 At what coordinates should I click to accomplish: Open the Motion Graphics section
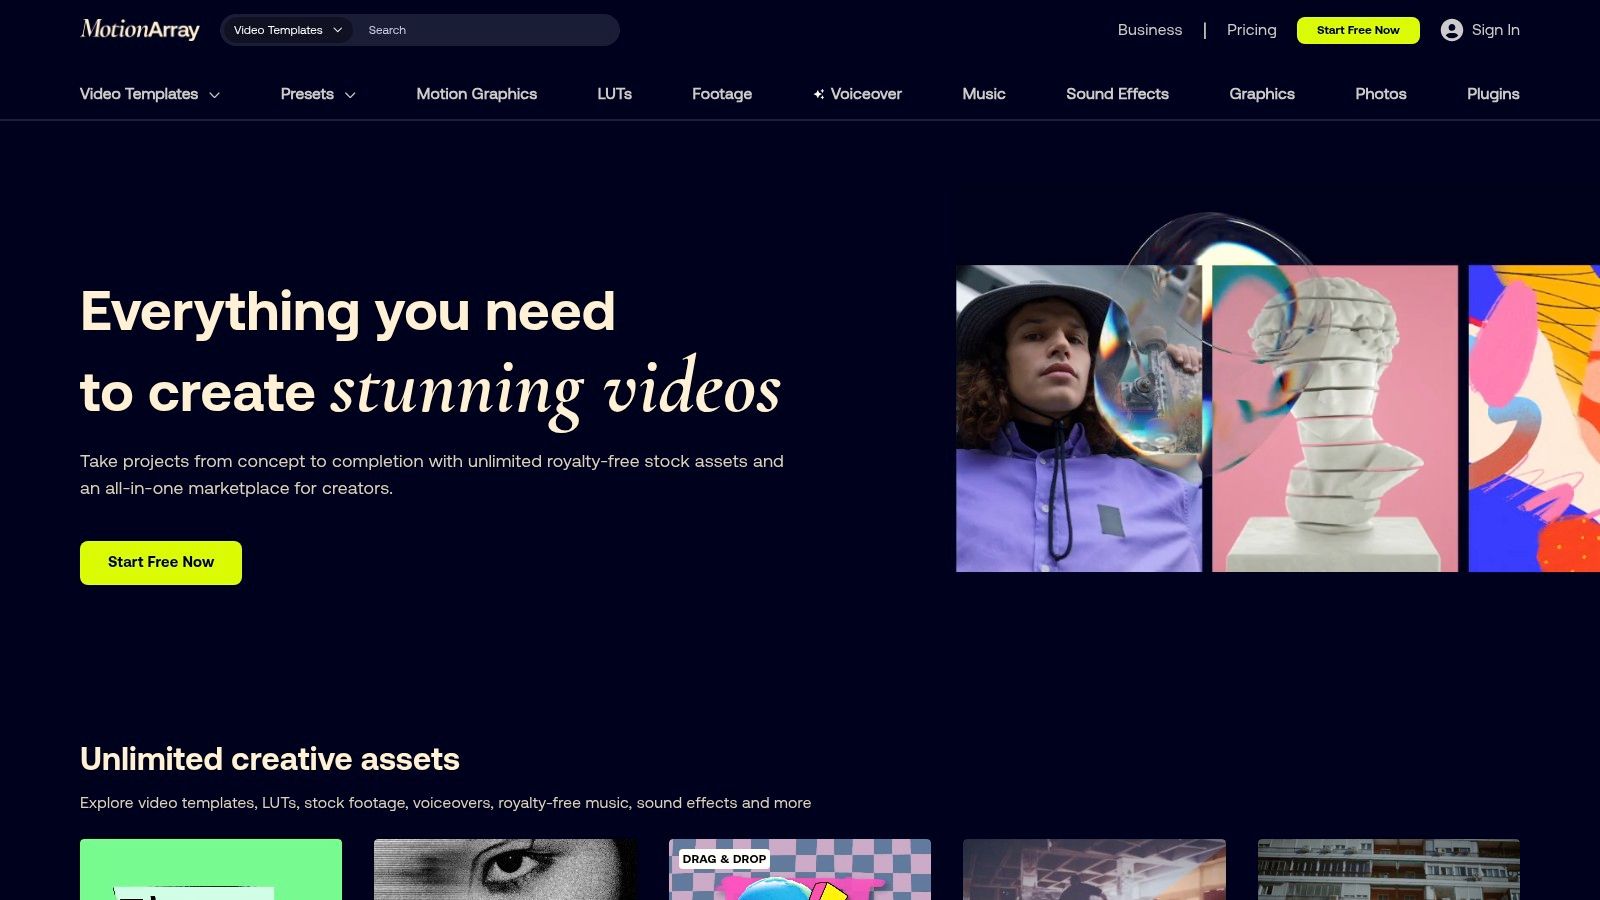(477, 94)
